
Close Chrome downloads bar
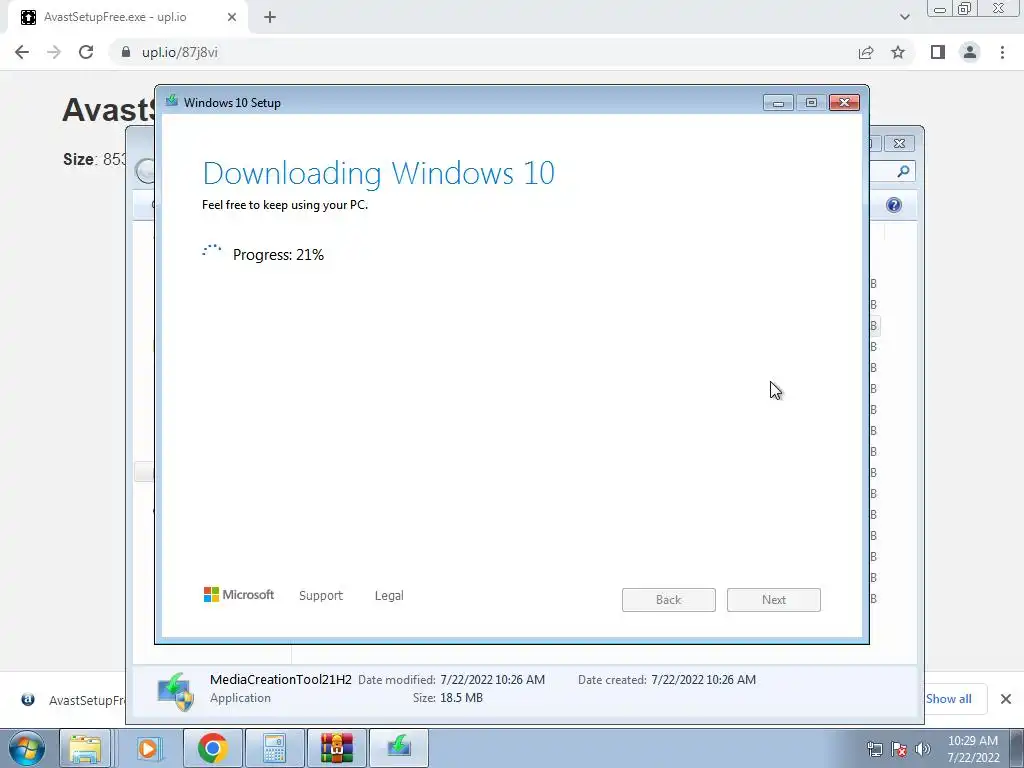pyautogui.click(x=1006, y=699)
